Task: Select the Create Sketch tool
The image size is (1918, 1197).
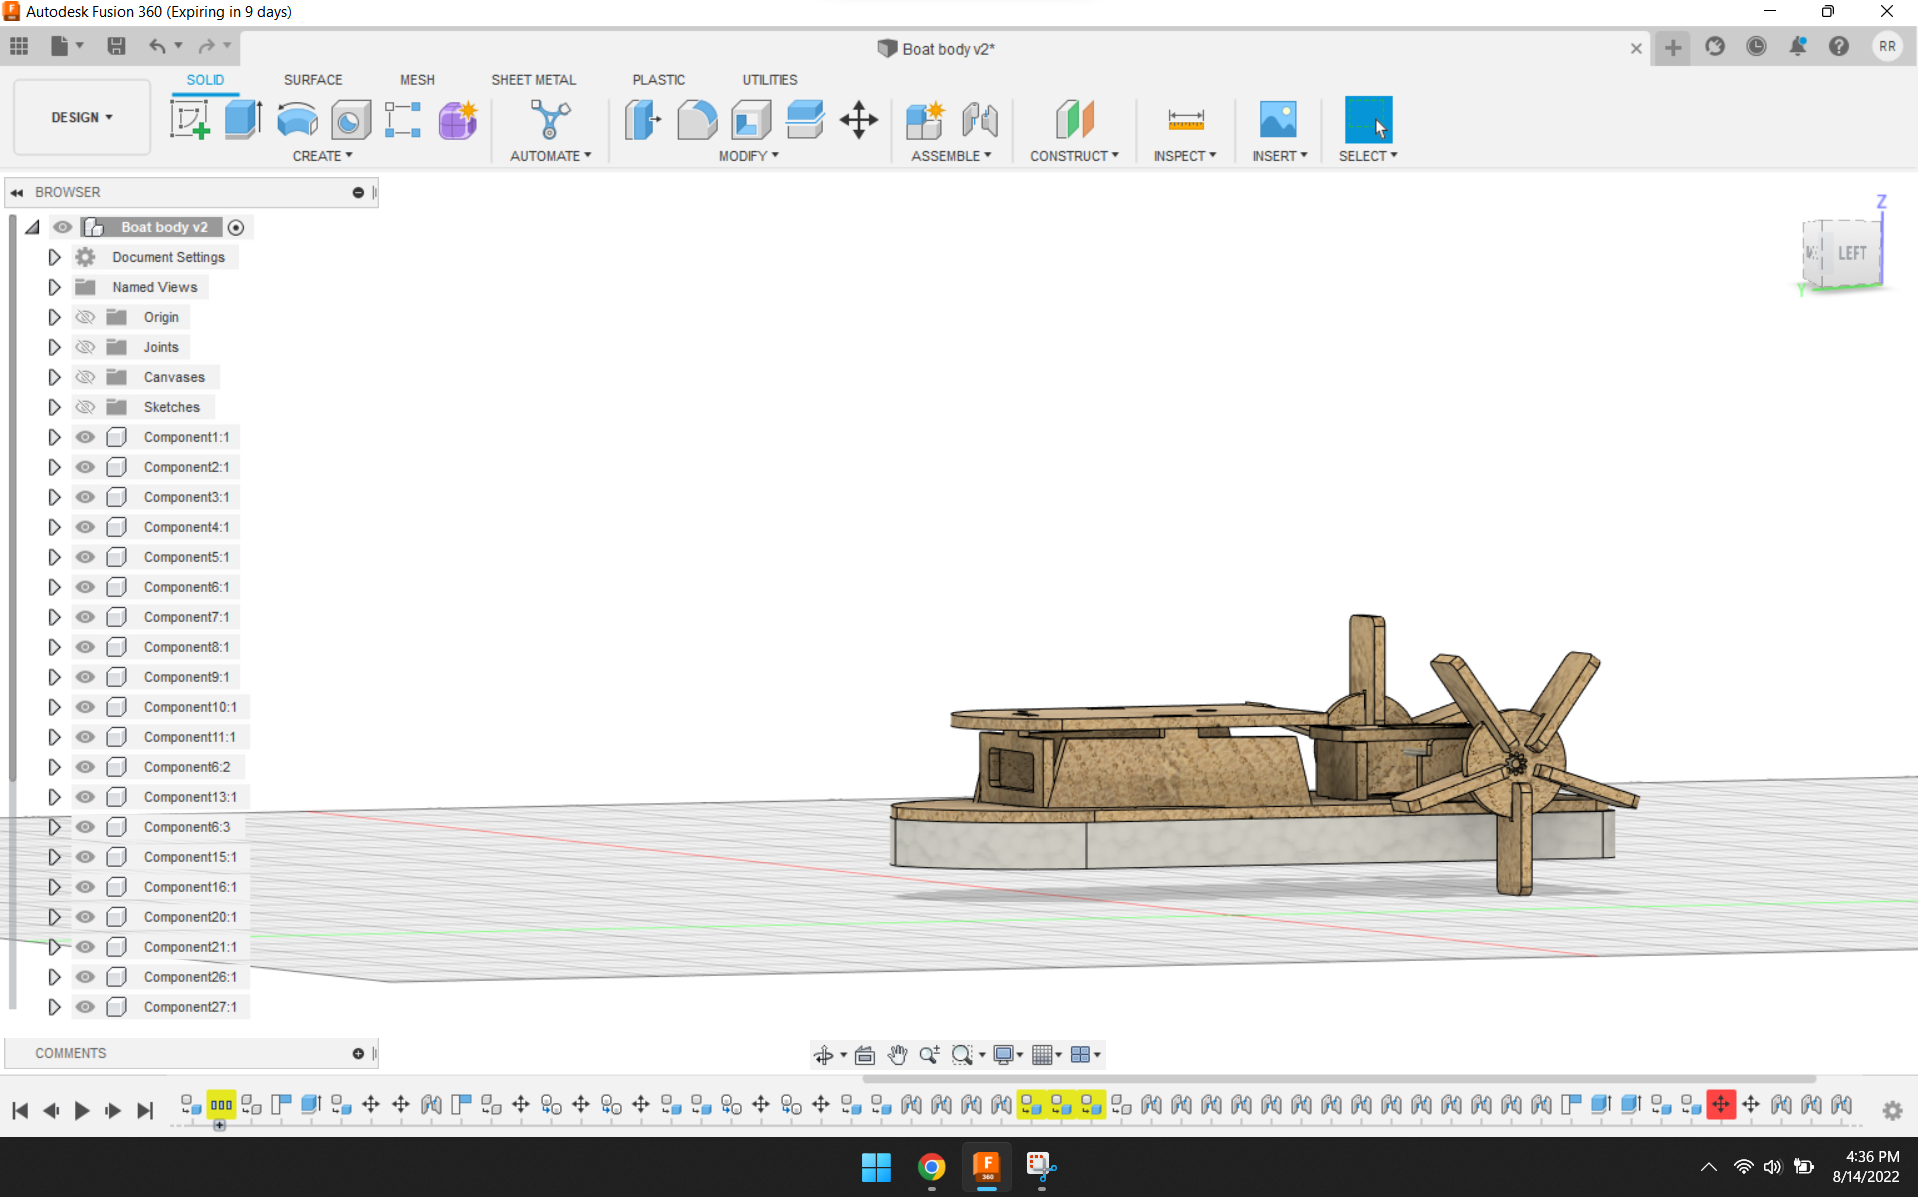Action: (189, 119)
